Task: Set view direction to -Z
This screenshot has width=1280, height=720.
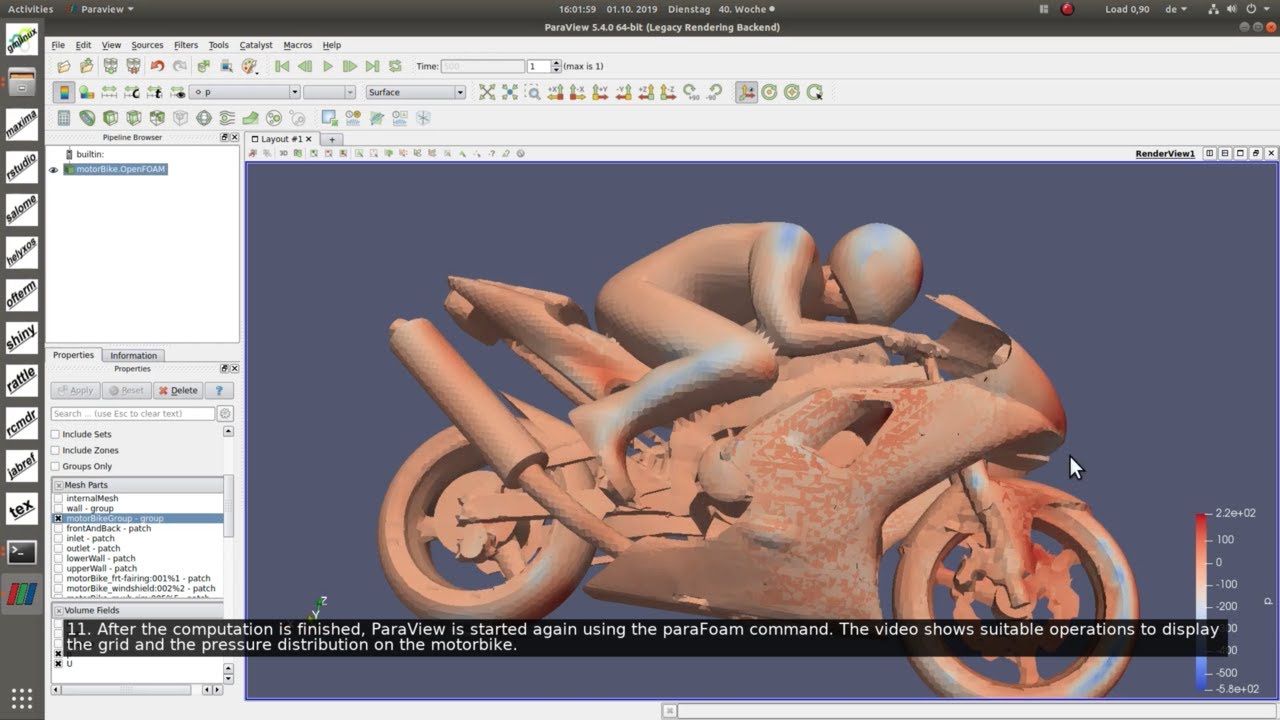Action: tap(669, 92)
